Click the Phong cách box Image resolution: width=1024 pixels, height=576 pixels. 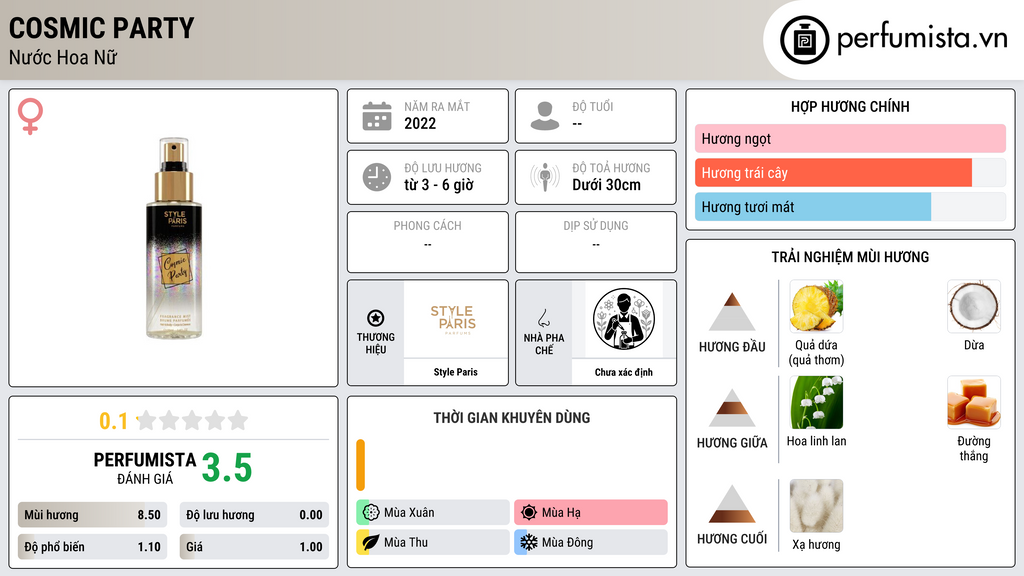[x=428, y=242]
